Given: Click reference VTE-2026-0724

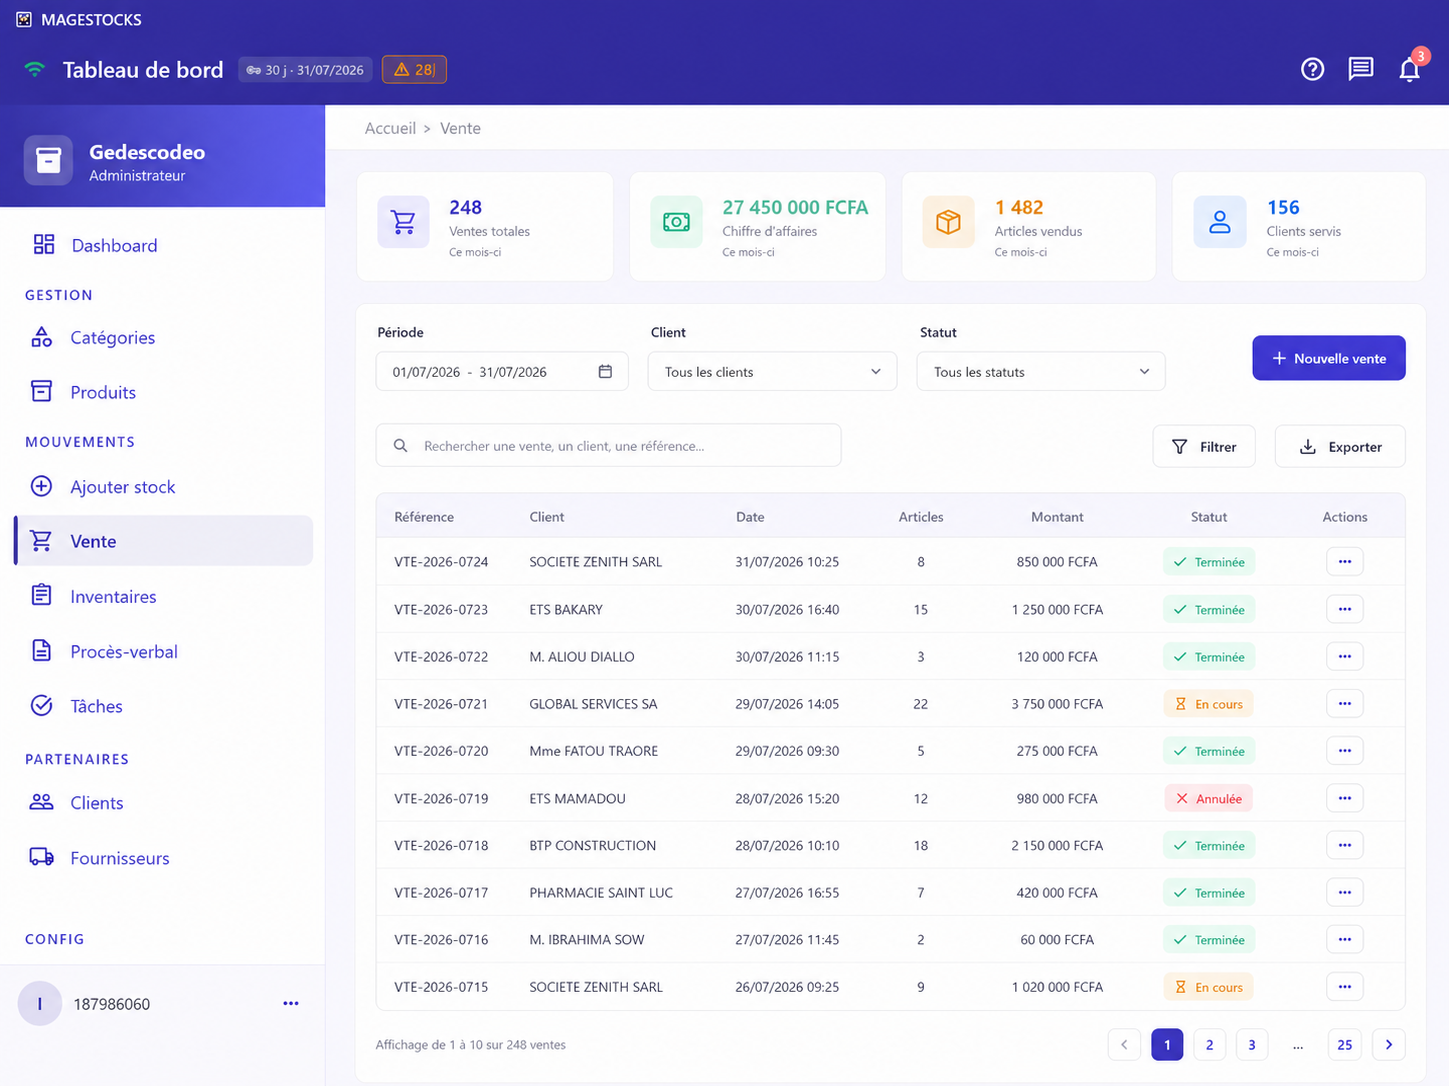Looking at the screenshot, I should [441, 562].
